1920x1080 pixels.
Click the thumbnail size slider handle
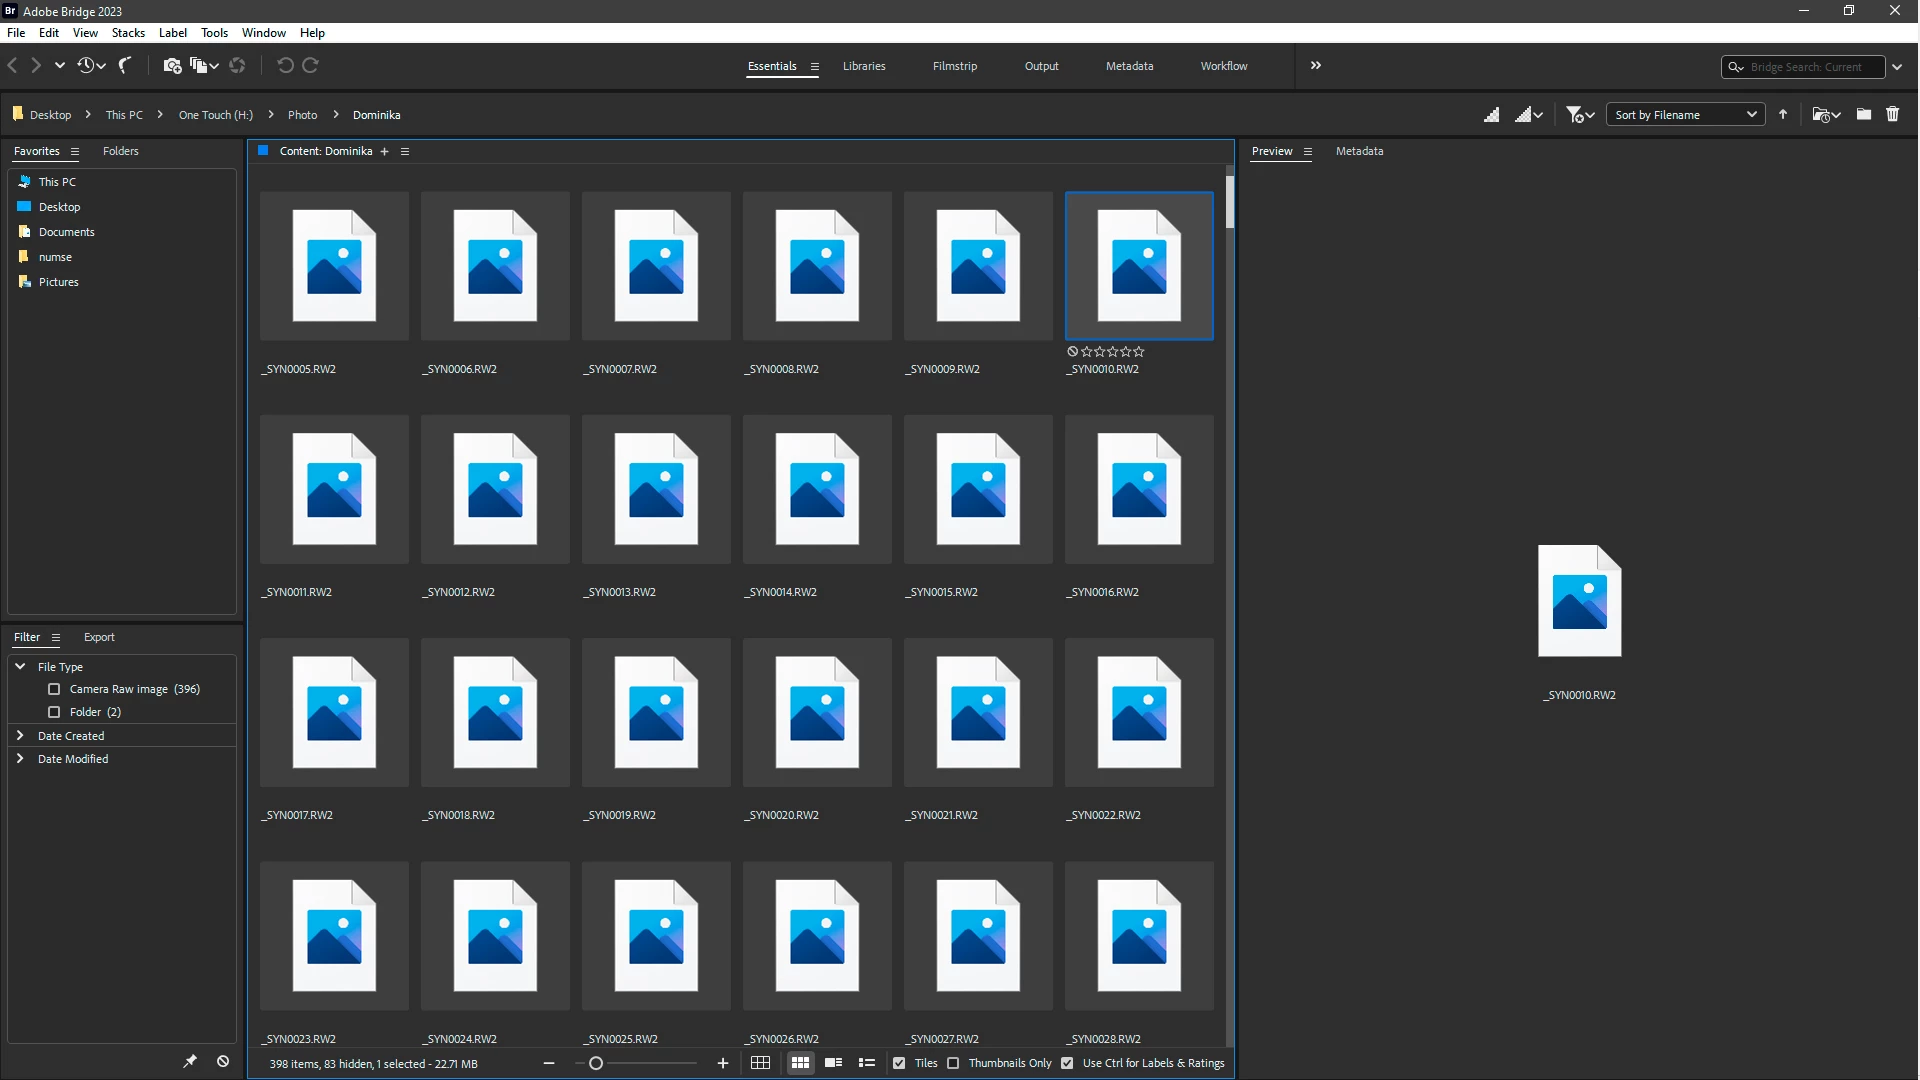coord(596,1063)
